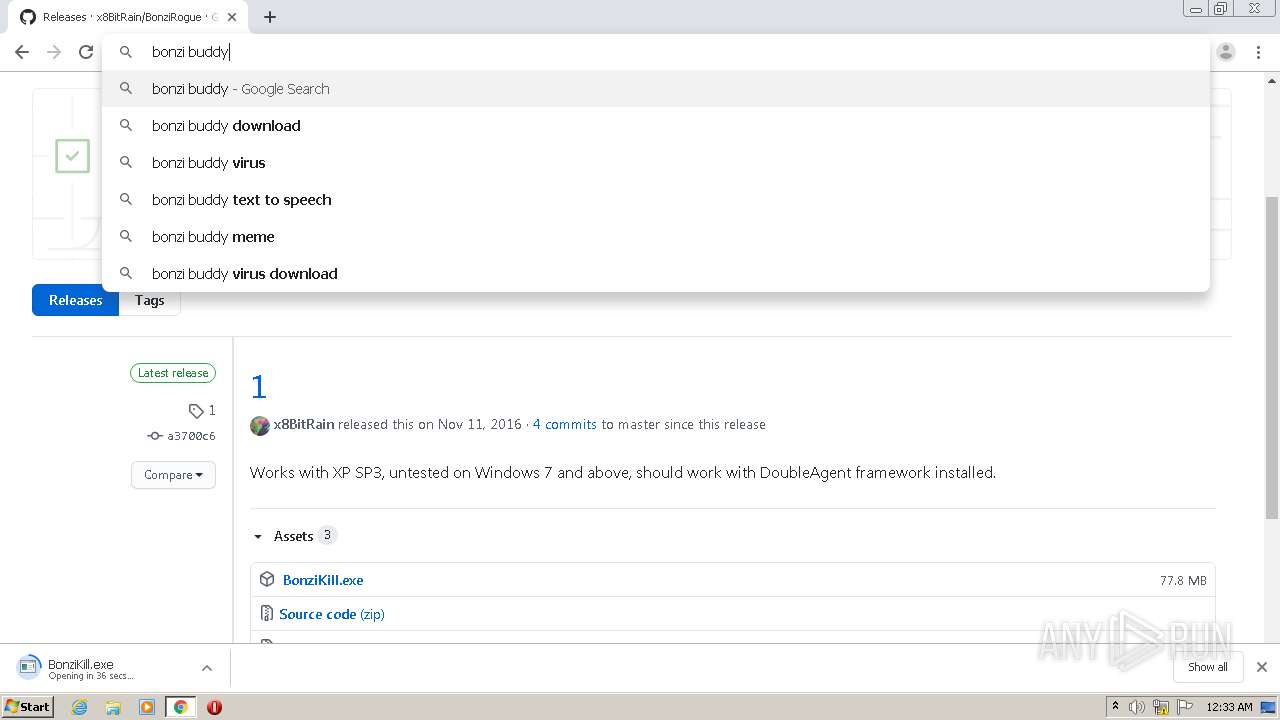Click zip file icon beside Source code
Viewport: 1280px width, 720px height.
coord(267,614)
